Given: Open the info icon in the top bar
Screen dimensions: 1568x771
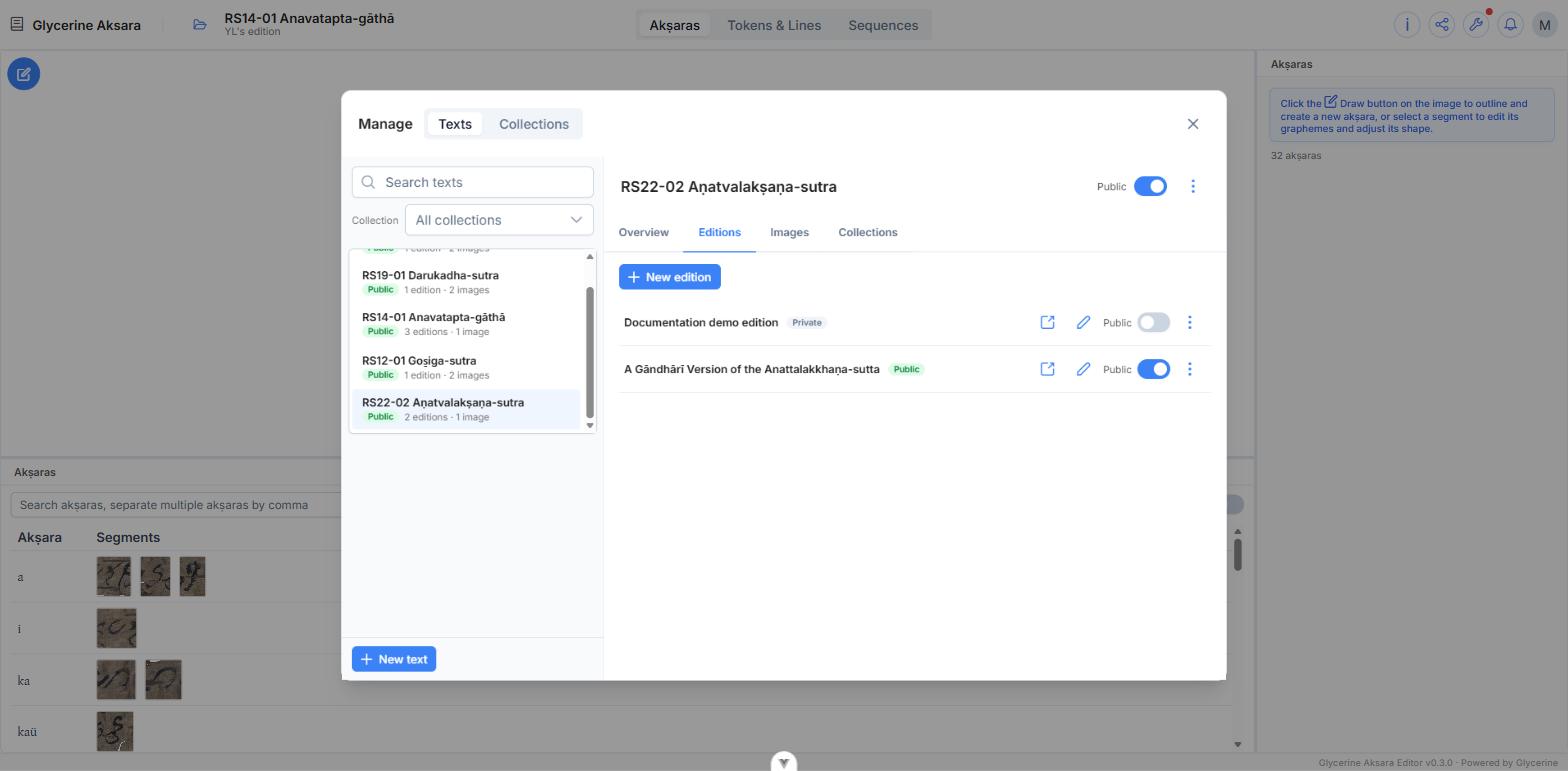Looking at the screenshot, I should [1407, 25].
